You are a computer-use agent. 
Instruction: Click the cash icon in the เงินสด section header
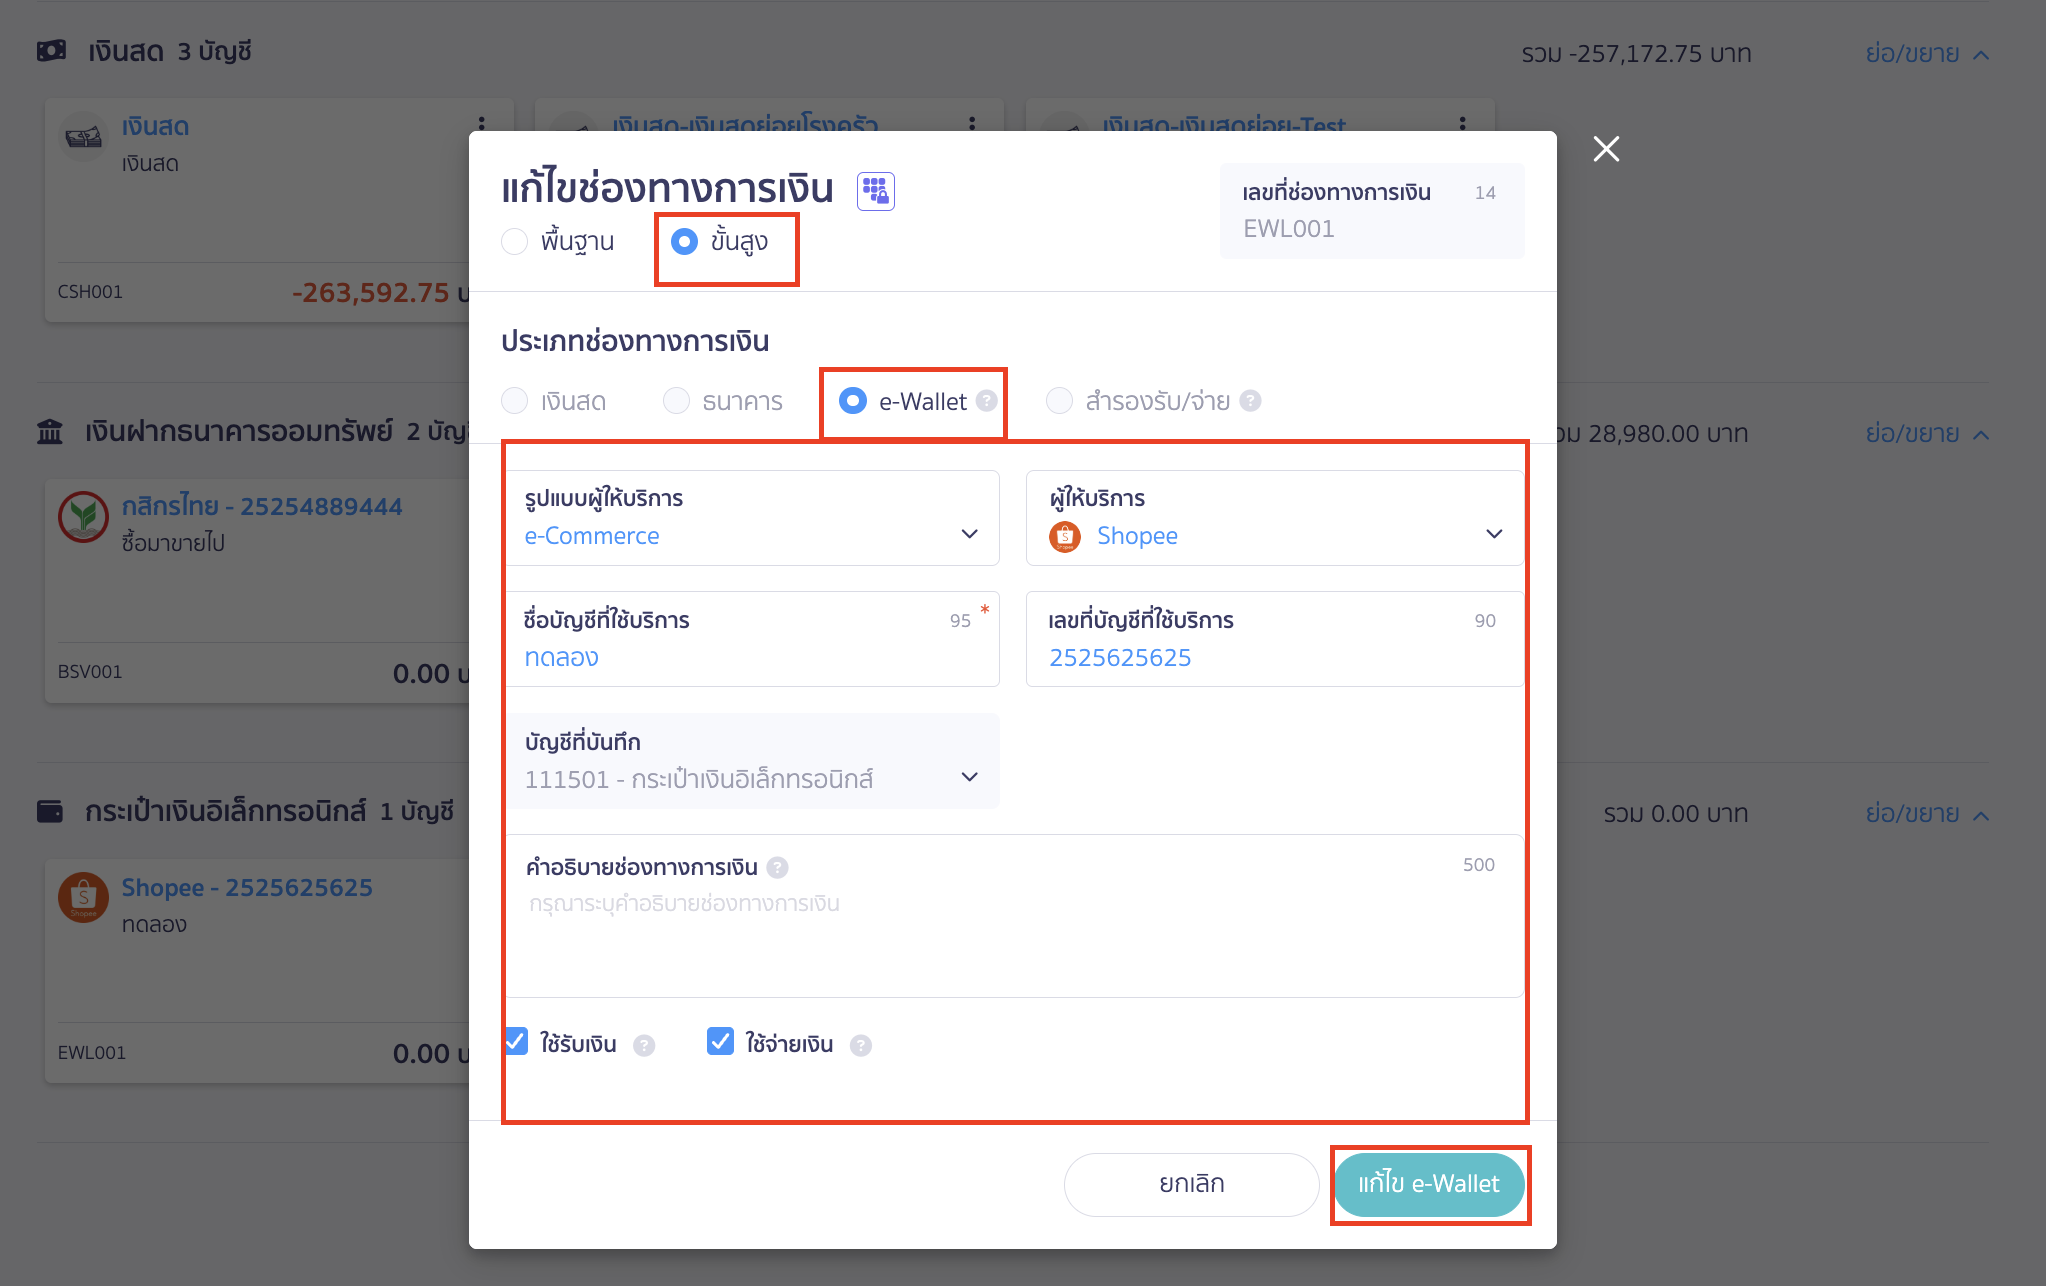53,50
